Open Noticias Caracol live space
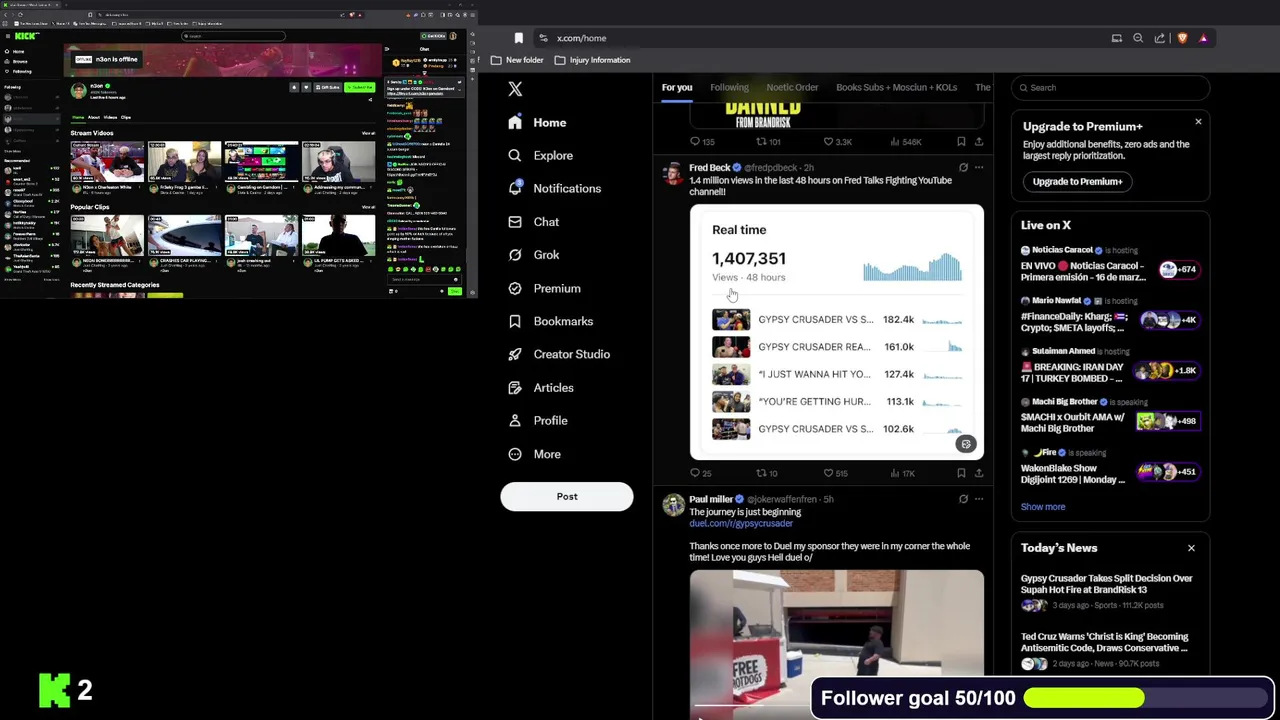 tap(1108, 263)
